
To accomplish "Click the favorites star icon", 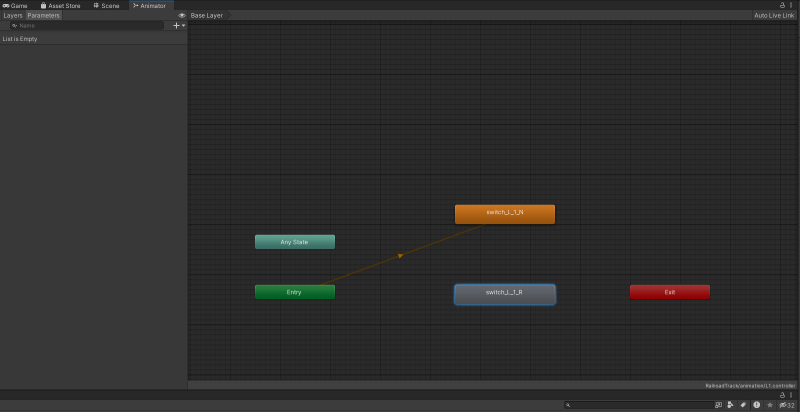I will pos(770,405).
